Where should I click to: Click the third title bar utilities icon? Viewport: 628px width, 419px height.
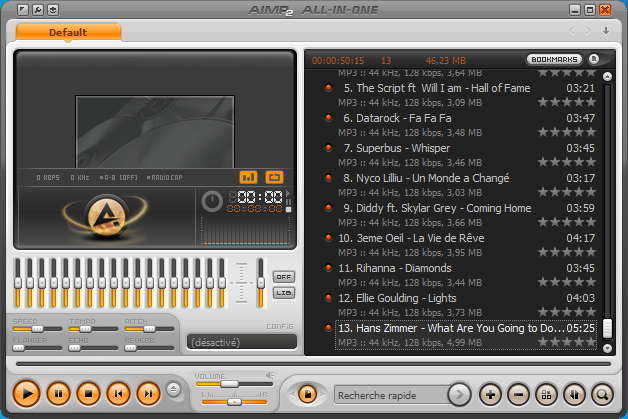tap(53, 10)
